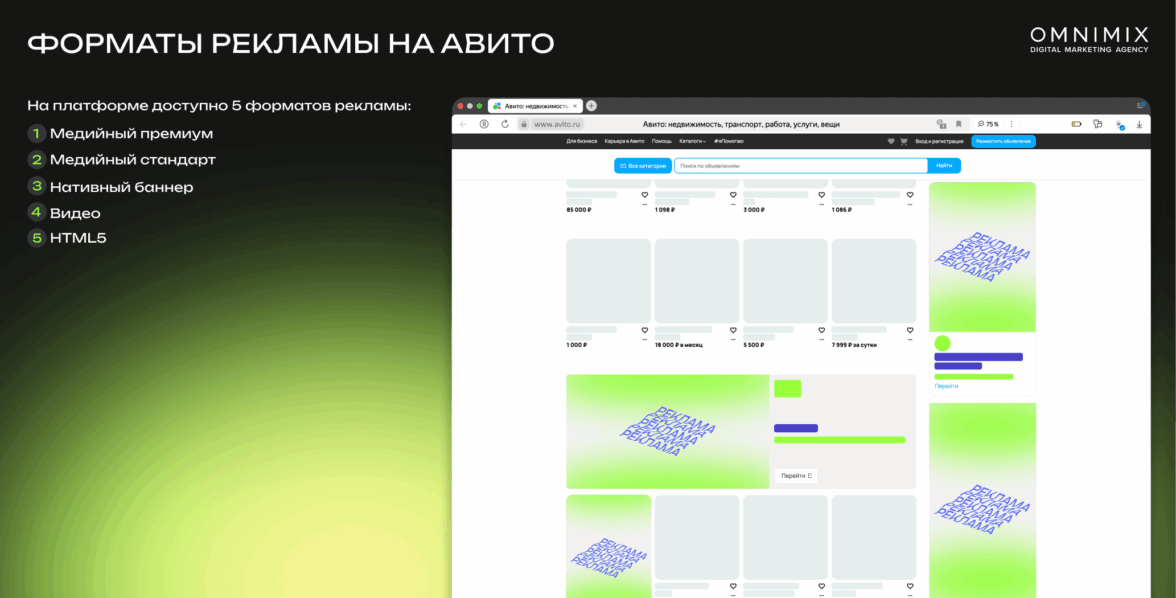Open browser extensions icon beside battery icon
Viewport: 1176px width, 598px height.
point(1098,125)
